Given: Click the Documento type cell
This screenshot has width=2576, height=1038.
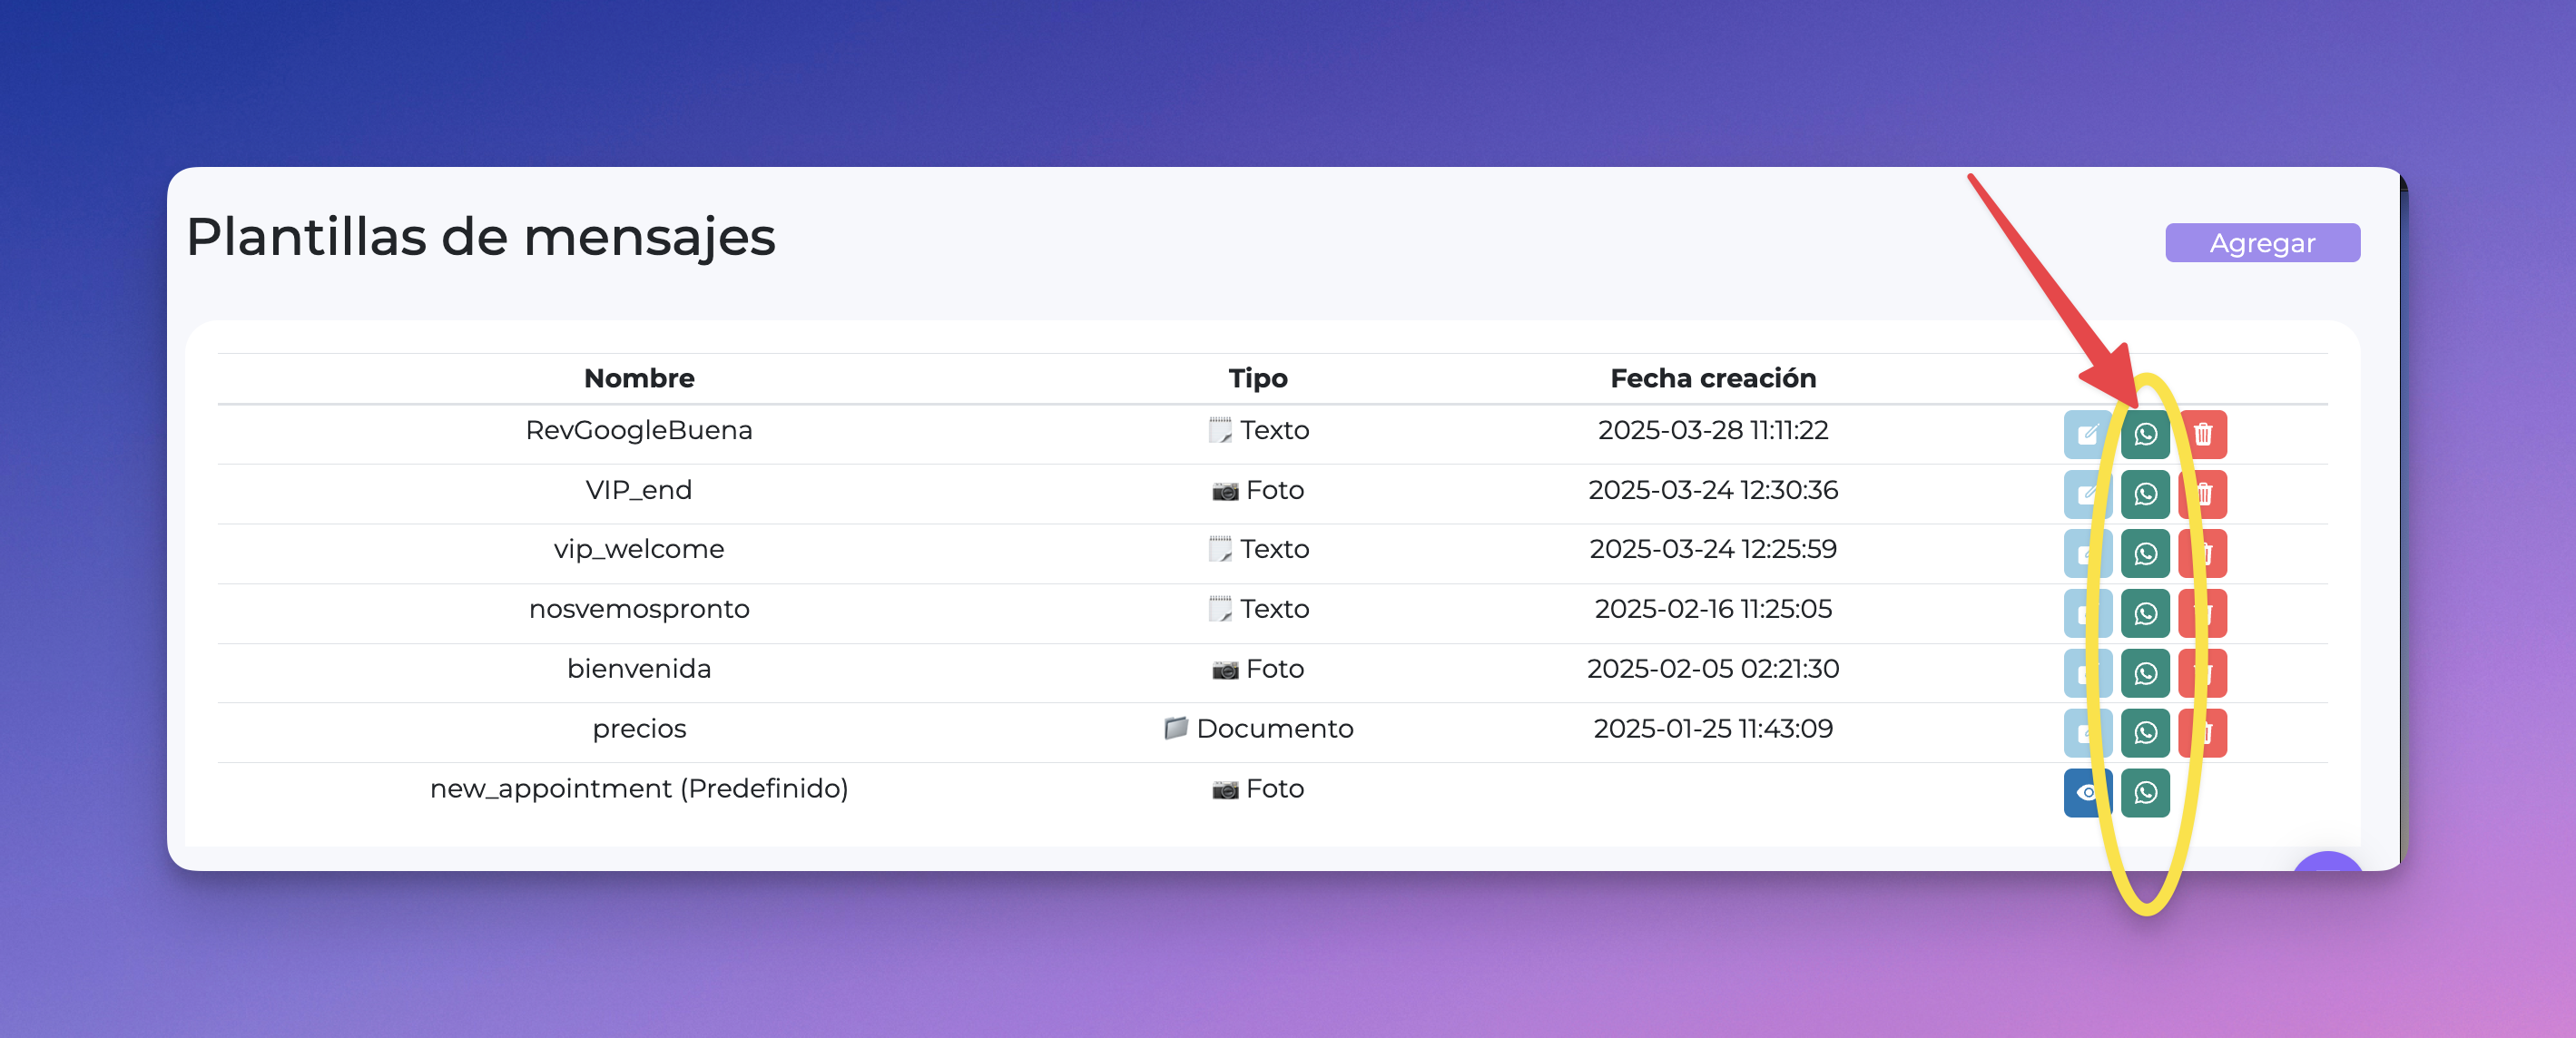Looking at the screenshot, I should point(1258,728).
